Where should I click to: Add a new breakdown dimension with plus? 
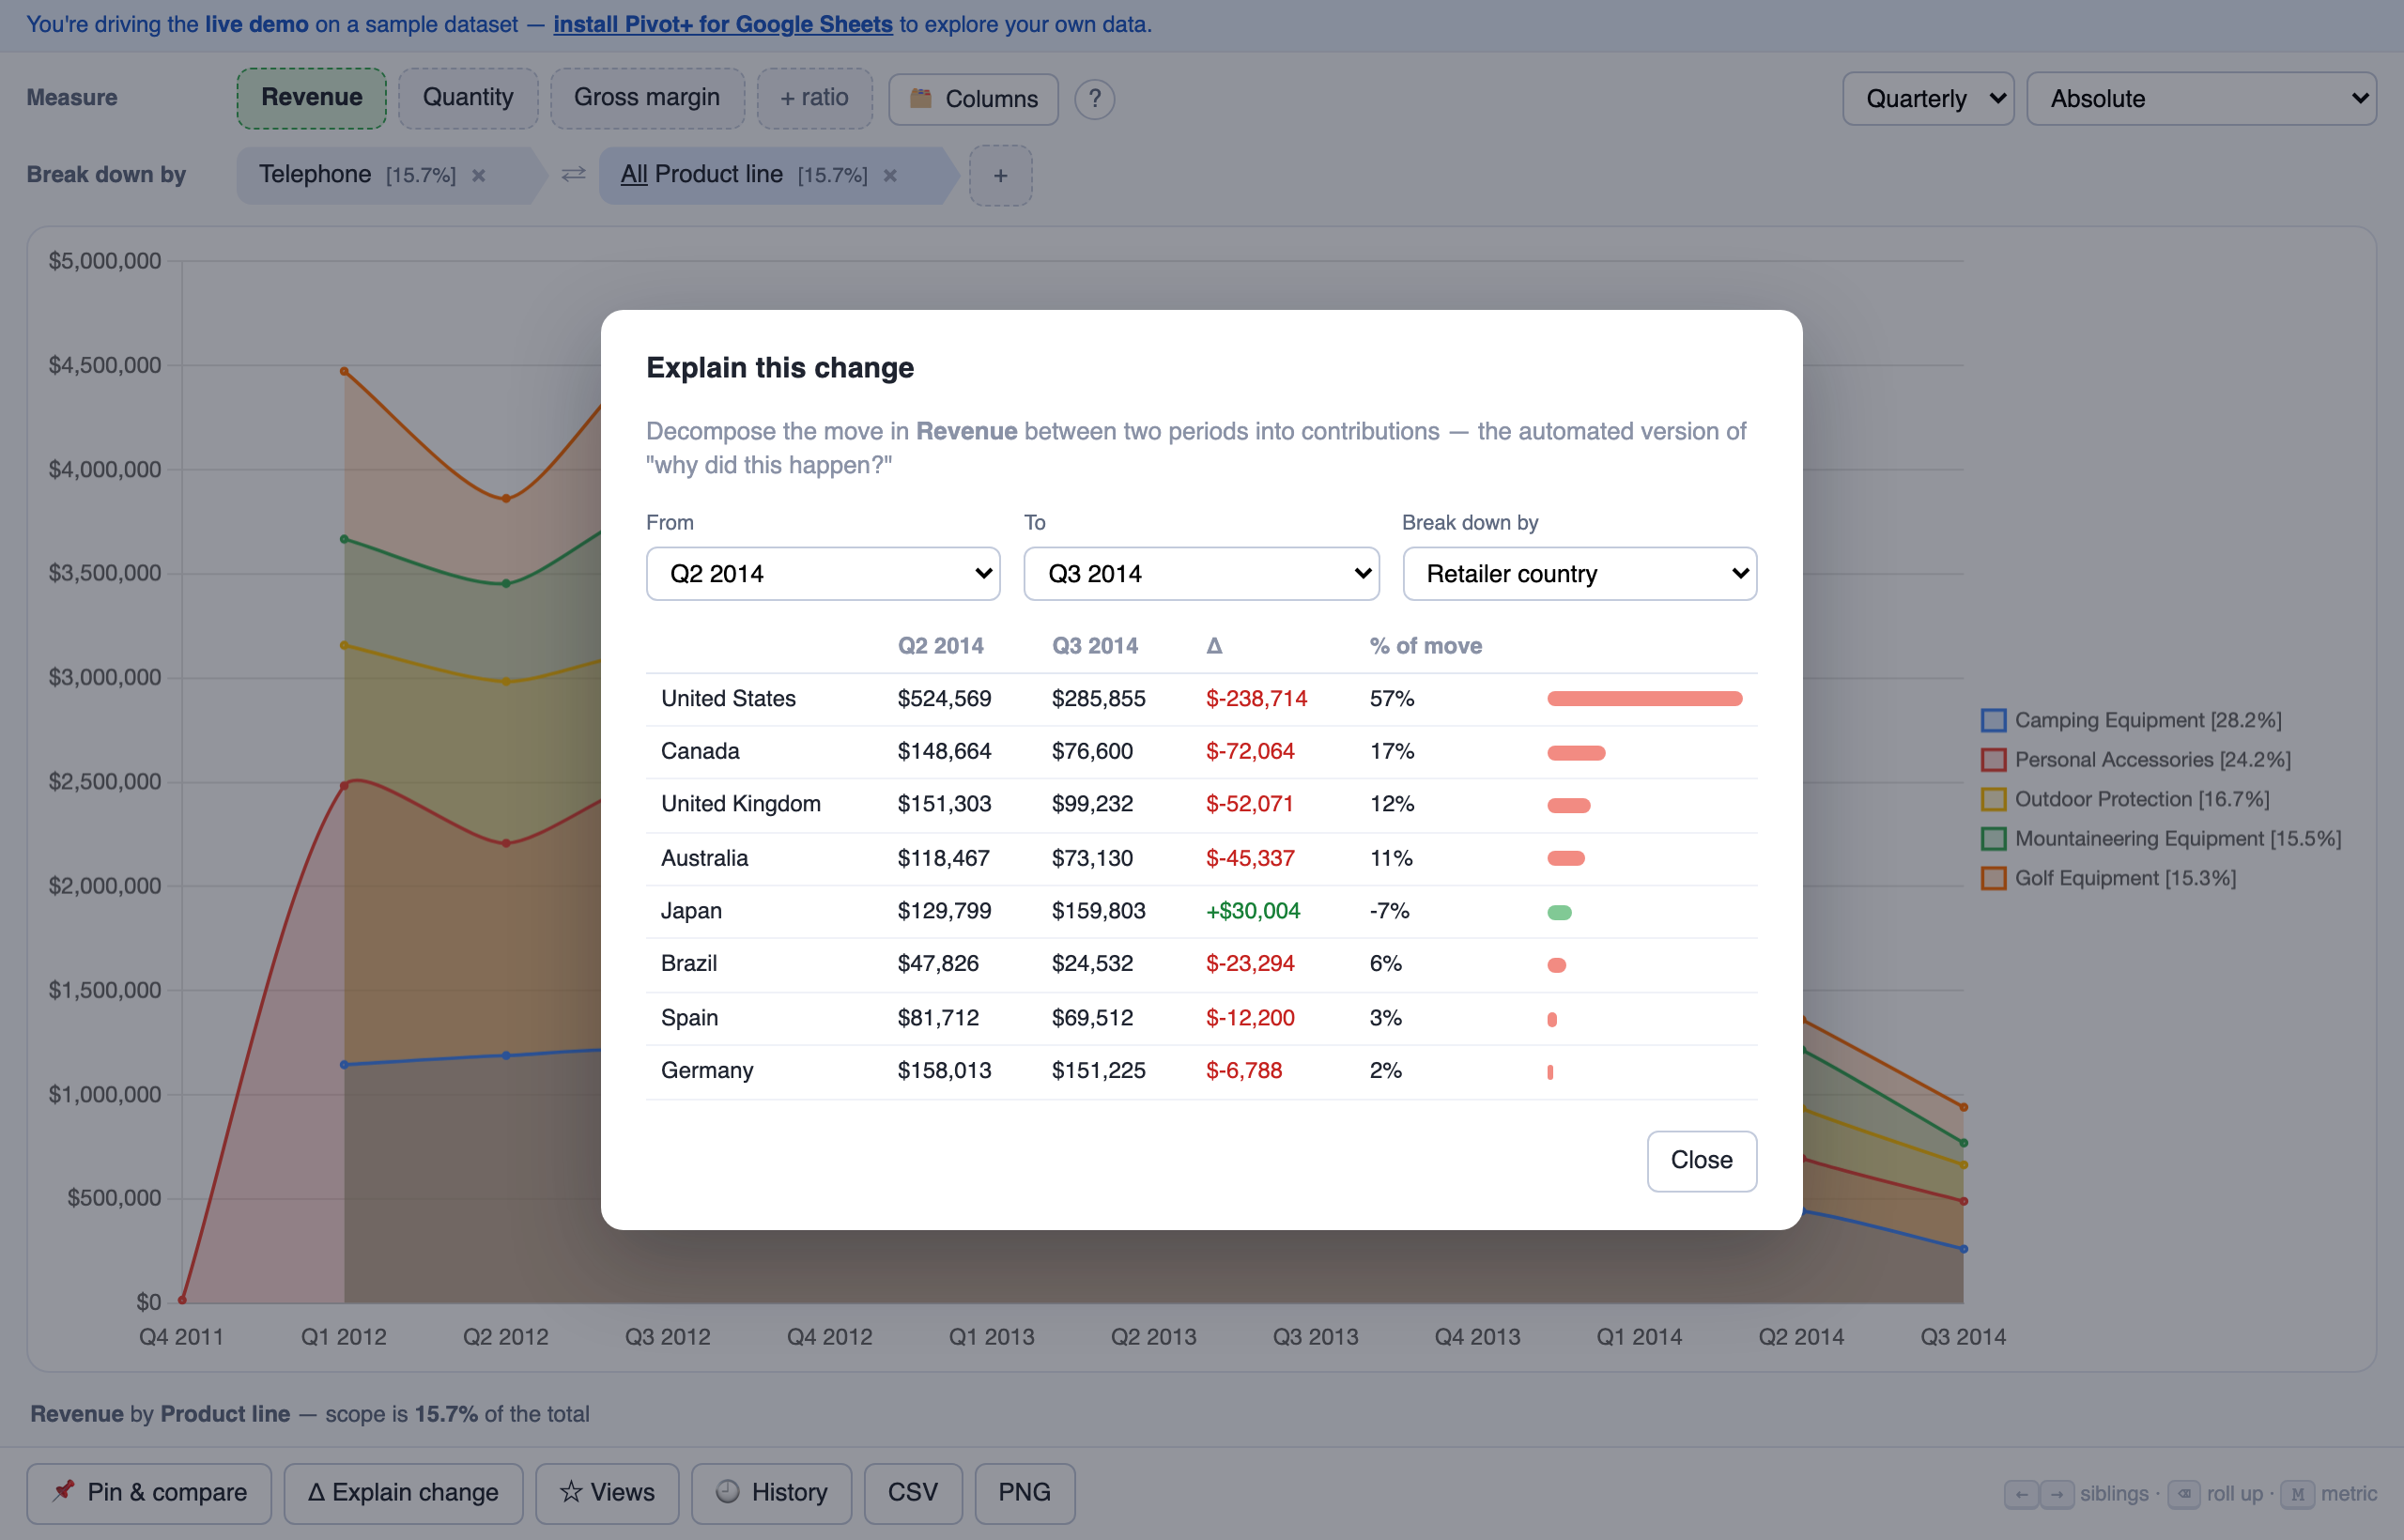1000,176
